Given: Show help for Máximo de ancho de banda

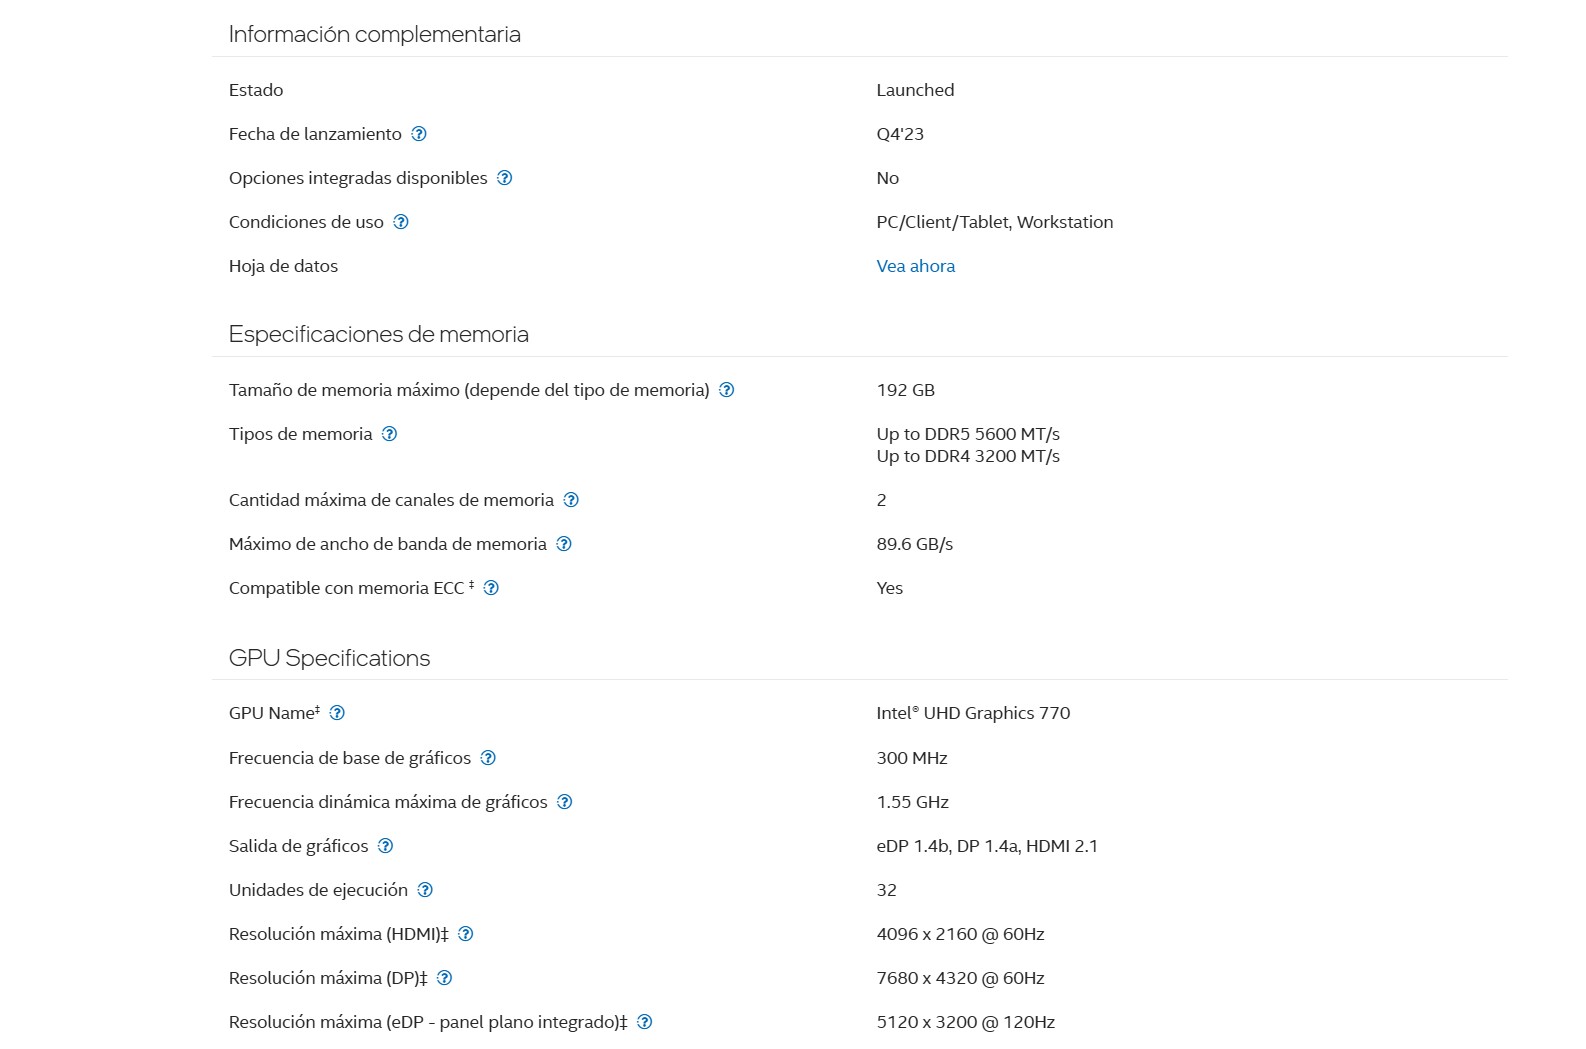Looking at the screenshot, I should (564, 544).
